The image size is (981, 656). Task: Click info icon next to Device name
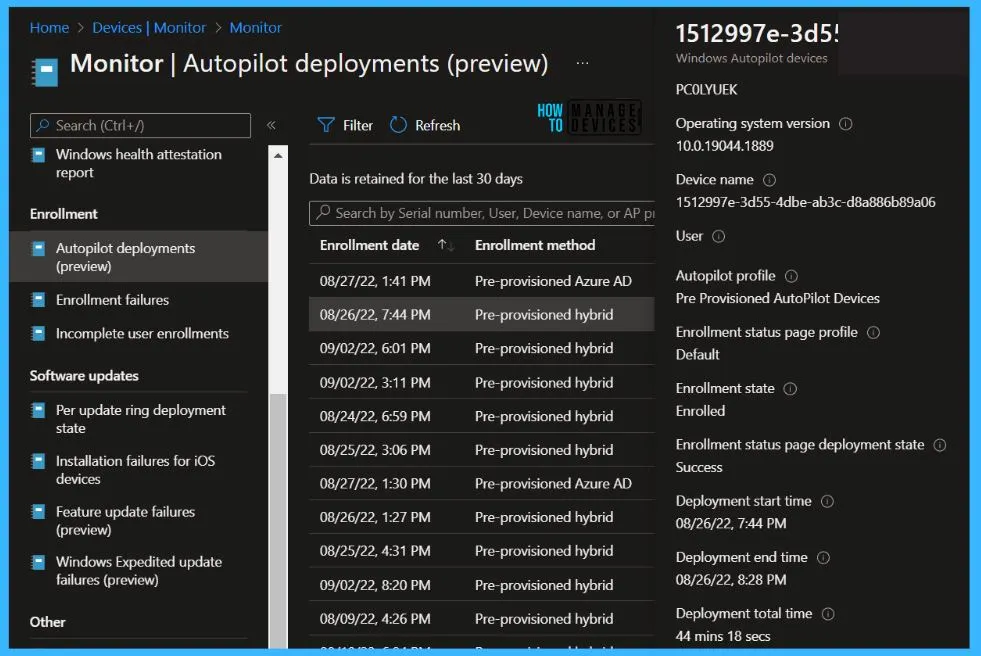tap(769, 180)
